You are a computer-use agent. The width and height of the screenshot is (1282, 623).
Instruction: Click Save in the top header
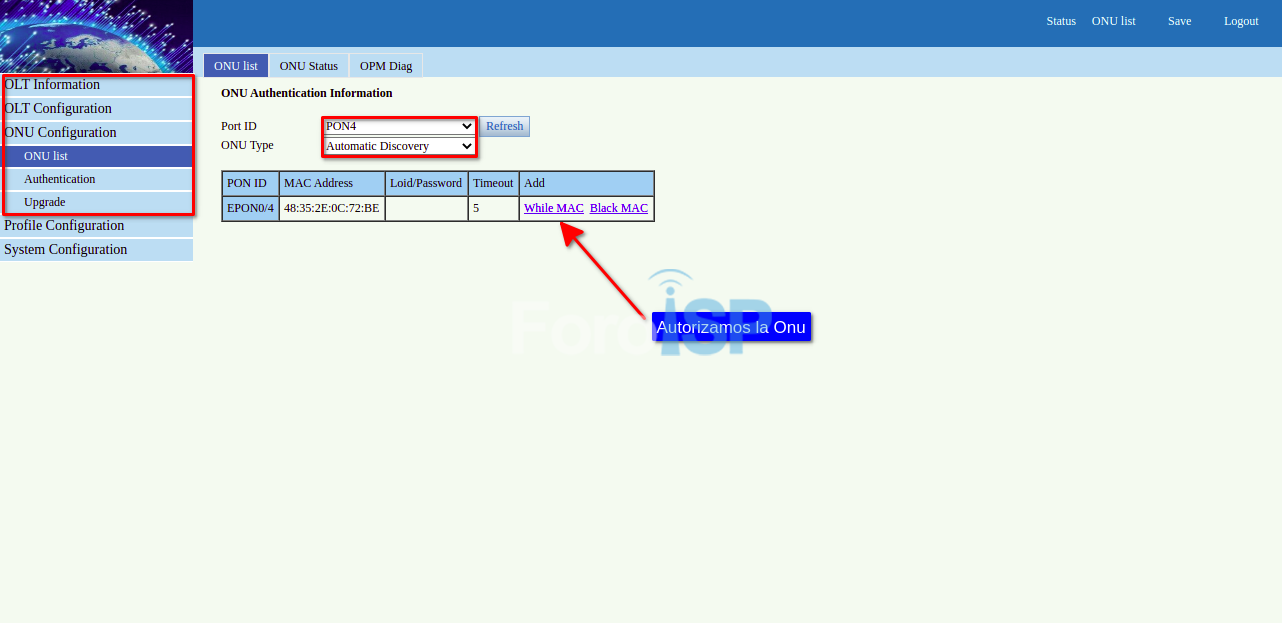point(1179,21)
